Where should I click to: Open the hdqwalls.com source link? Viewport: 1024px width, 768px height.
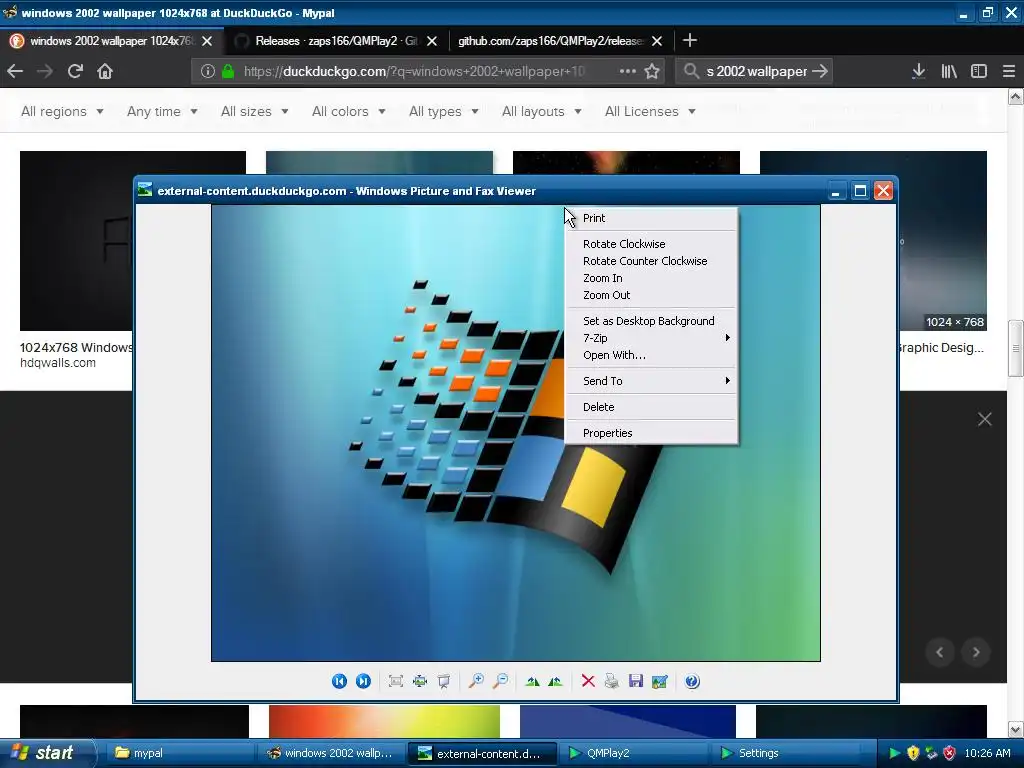[x=57, y=363]
